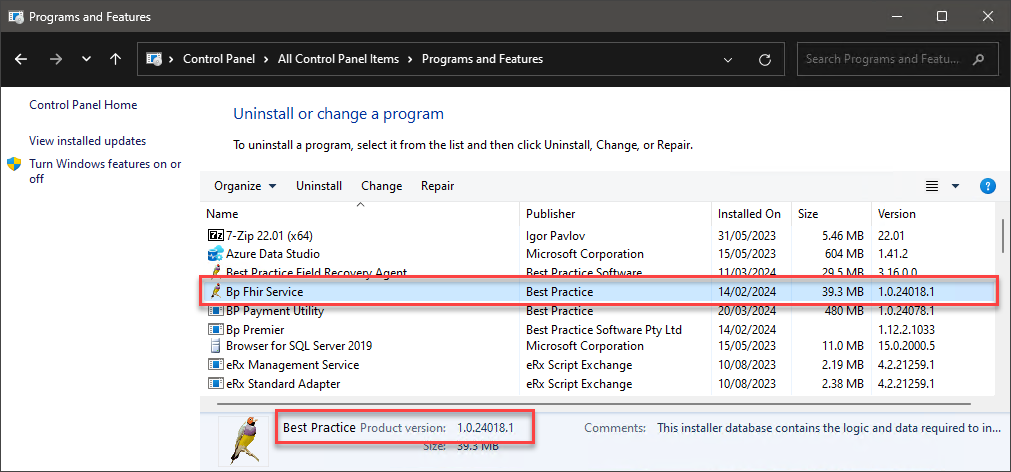Screen dimensions: 1011x472
Task: Open the help question mark icon
Action: (987, 186)
